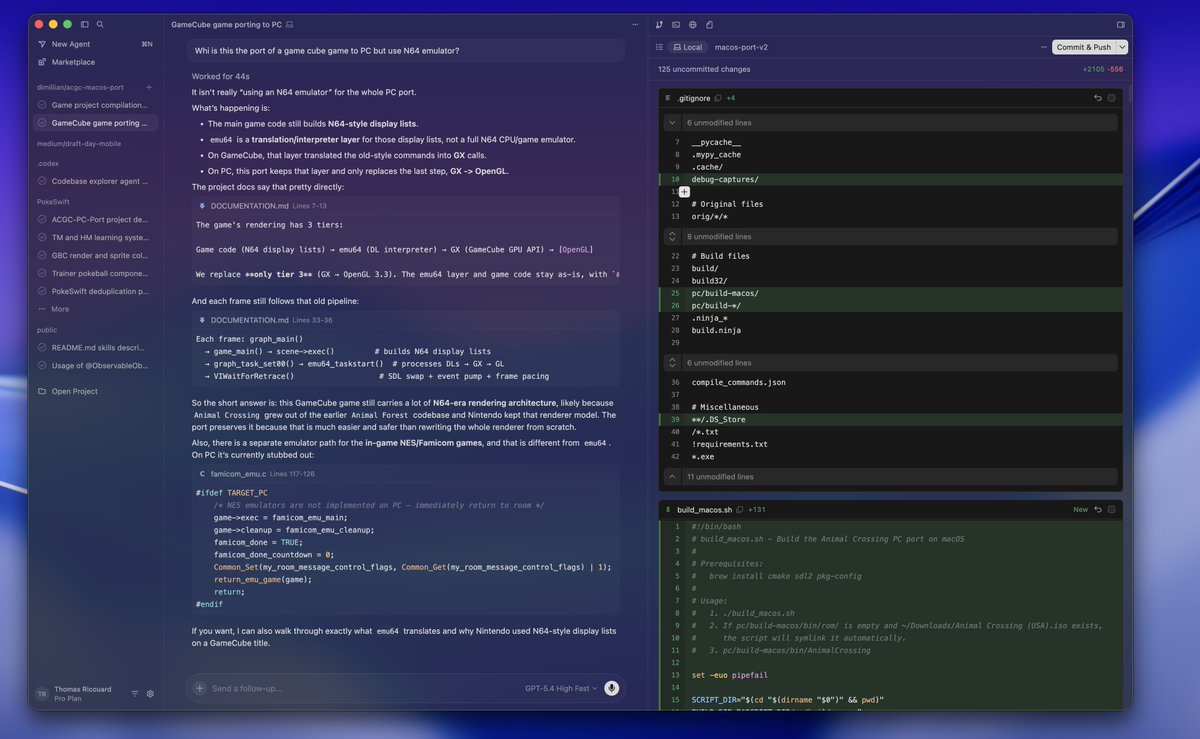Image resolution: width=1200 pixels, height=739 pixels.
Task: Toggle .gitignore stage checkbox
Action: pos(1111,98)
